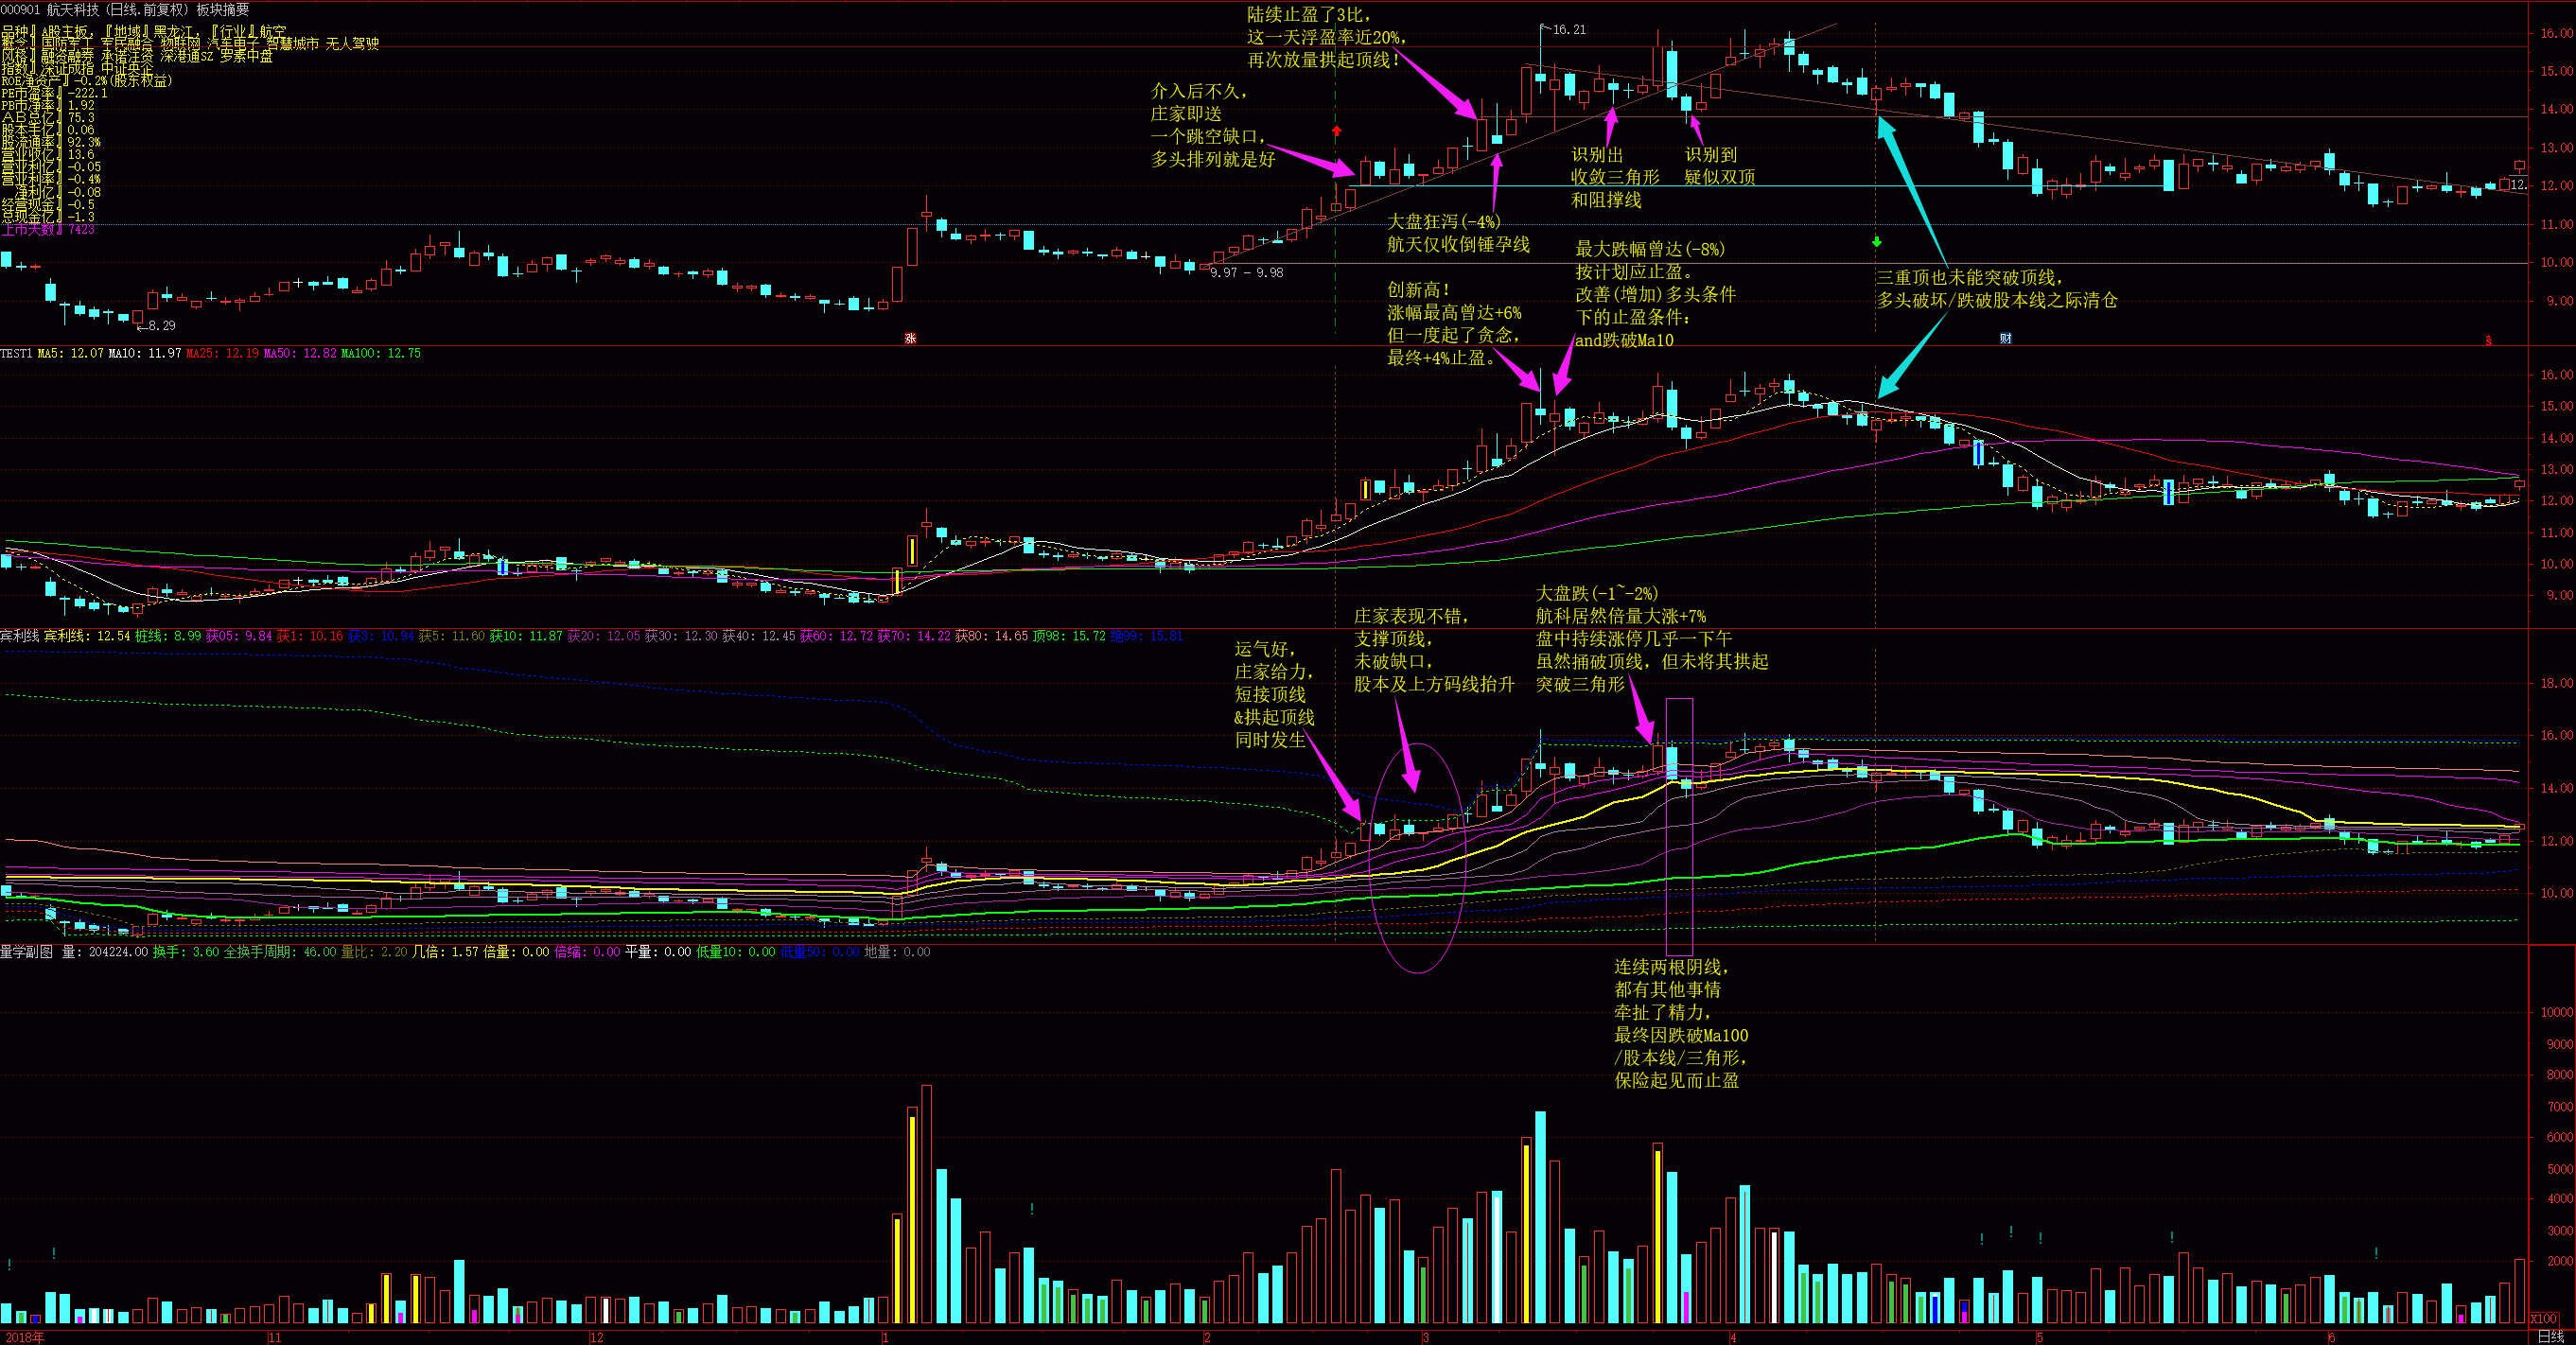Click the MA10: 11.97 value
This screenshot has height=1345, width=2576.
(x=145, y=353)
